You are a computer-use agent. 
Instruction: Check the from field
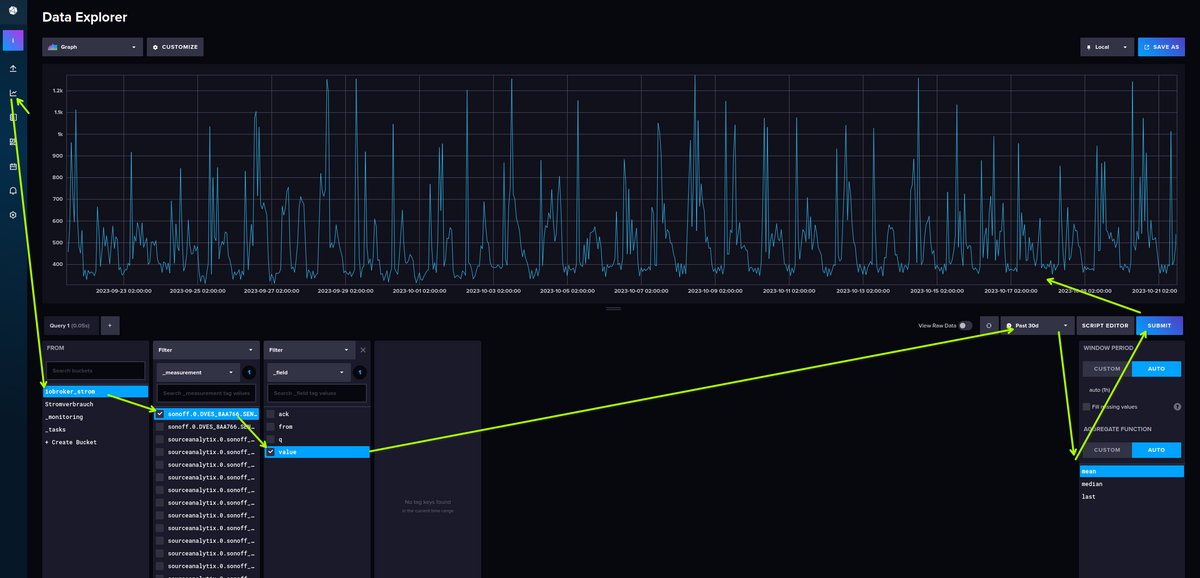pyautogui.click(x=271, y=426)
